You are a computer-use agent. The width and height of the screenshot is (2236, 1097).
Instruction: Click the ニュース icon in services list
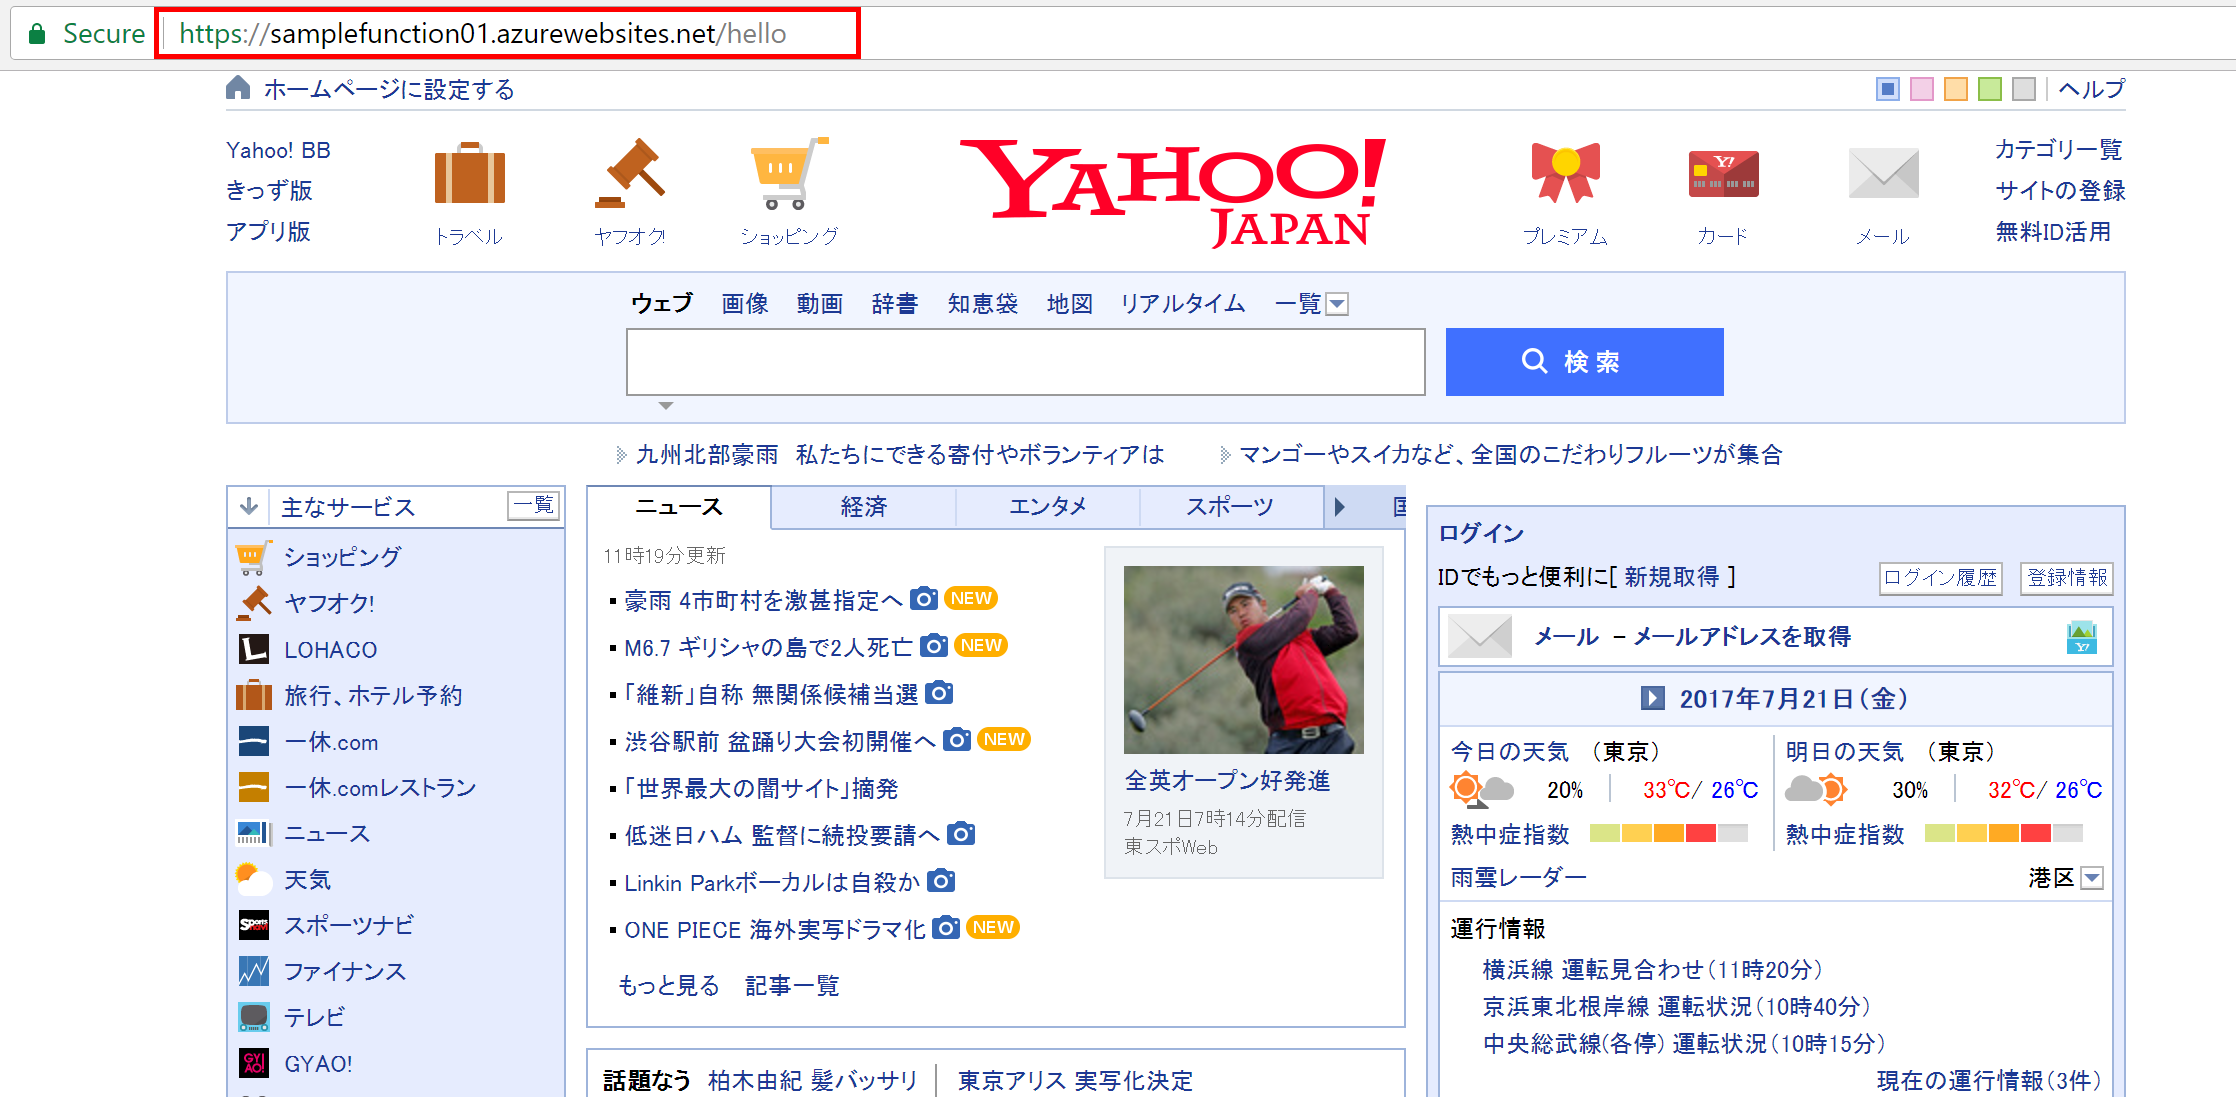pyautogui.click(x=254, y=833)
